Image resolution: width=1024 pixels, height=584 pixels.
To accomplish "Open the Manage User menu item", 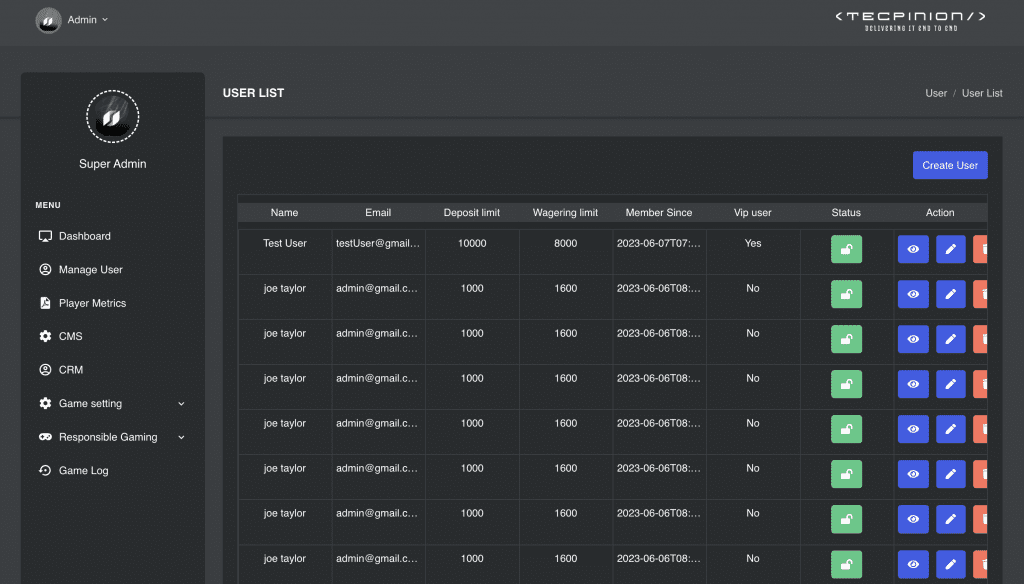I will pyautogui.click(x=90, y=269).
